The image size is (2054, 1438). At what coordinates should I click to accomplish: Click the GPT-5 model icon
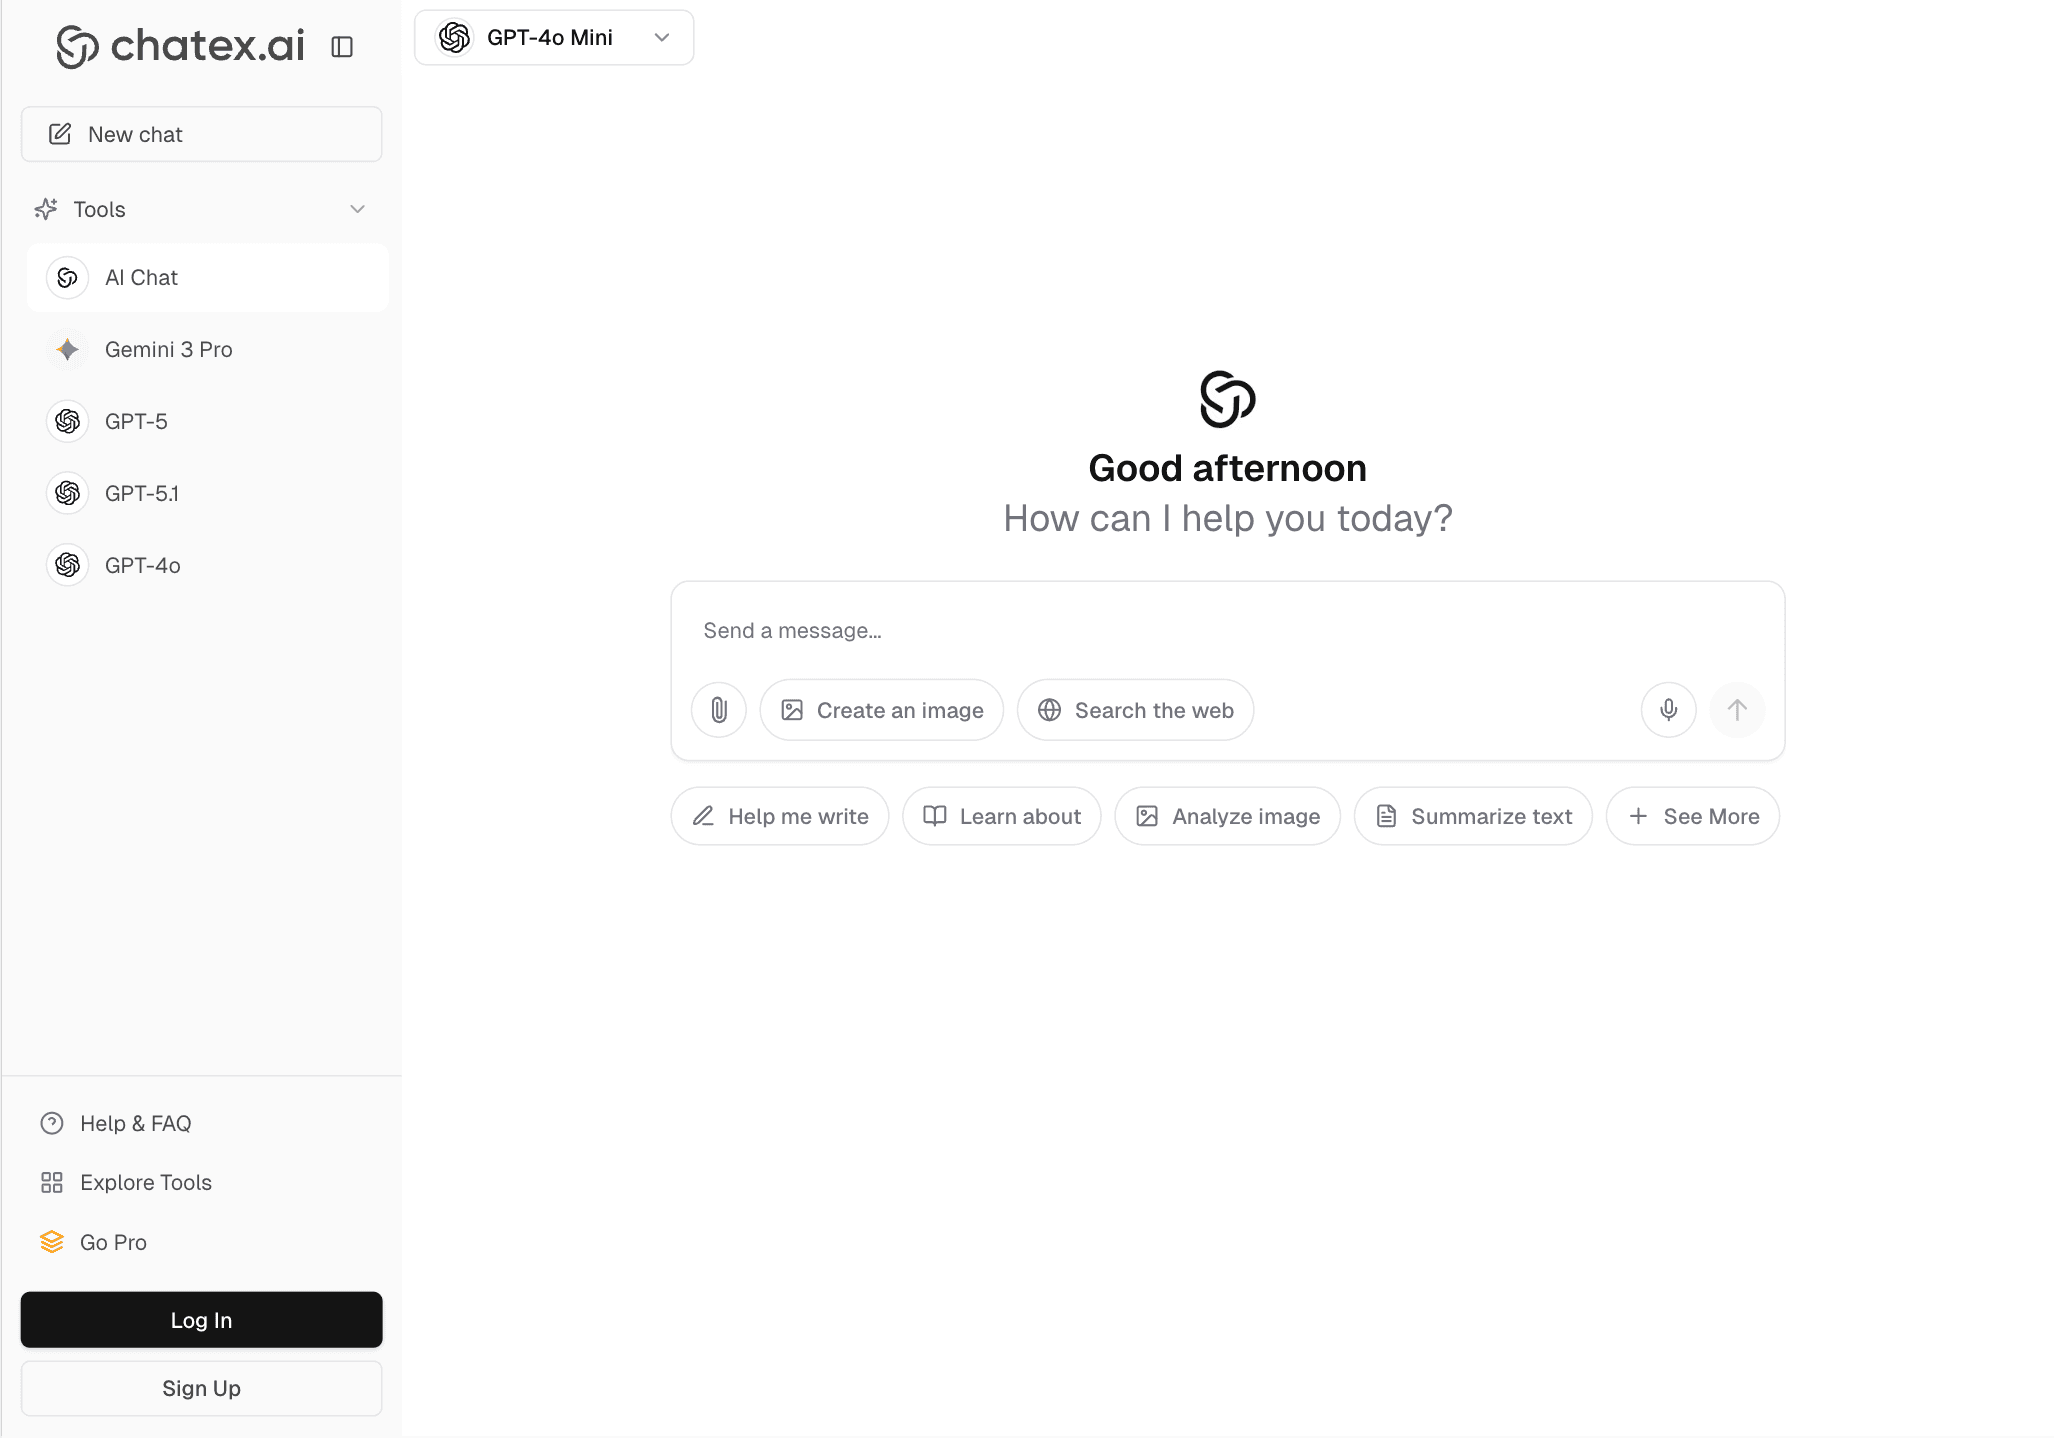click(x=66, y=421)
